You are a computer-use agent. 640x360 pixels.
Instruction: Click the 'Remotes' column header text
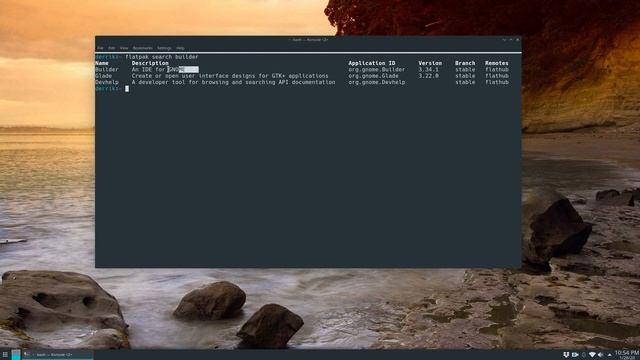pos(497,63)
